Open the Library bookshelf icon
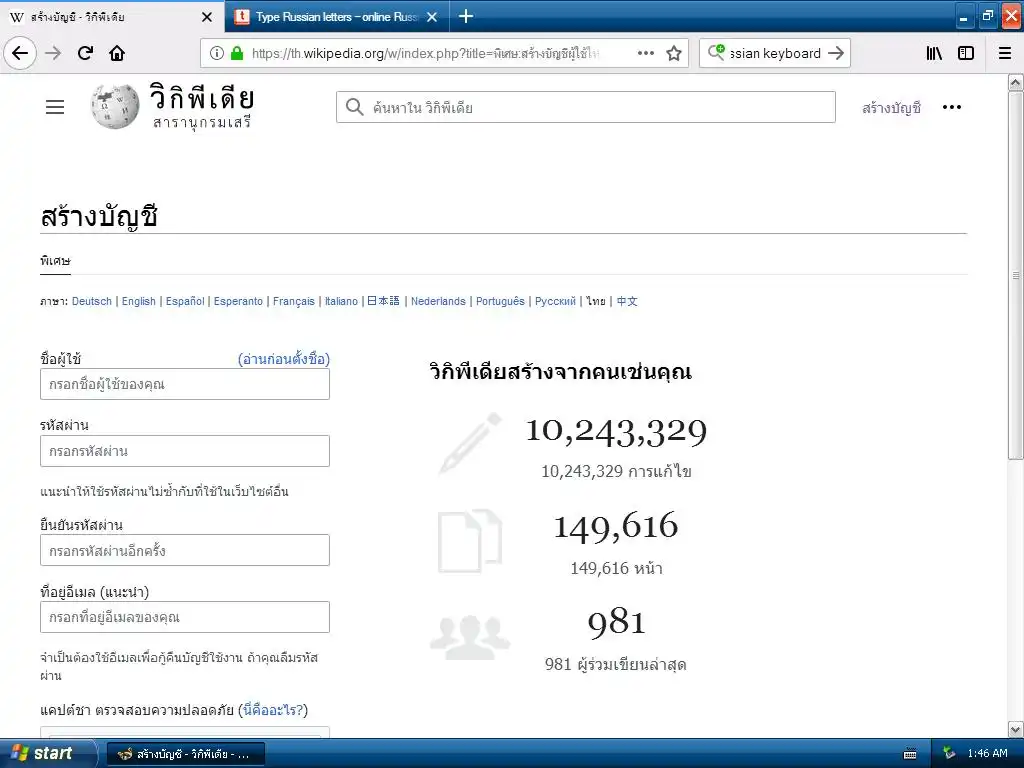The image size is (1024, 768). 934,54
